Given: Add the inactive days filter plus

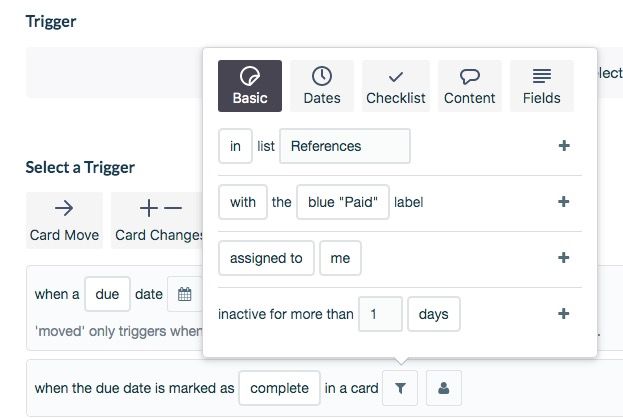Looking at the screenshot, I should (564, 314).
